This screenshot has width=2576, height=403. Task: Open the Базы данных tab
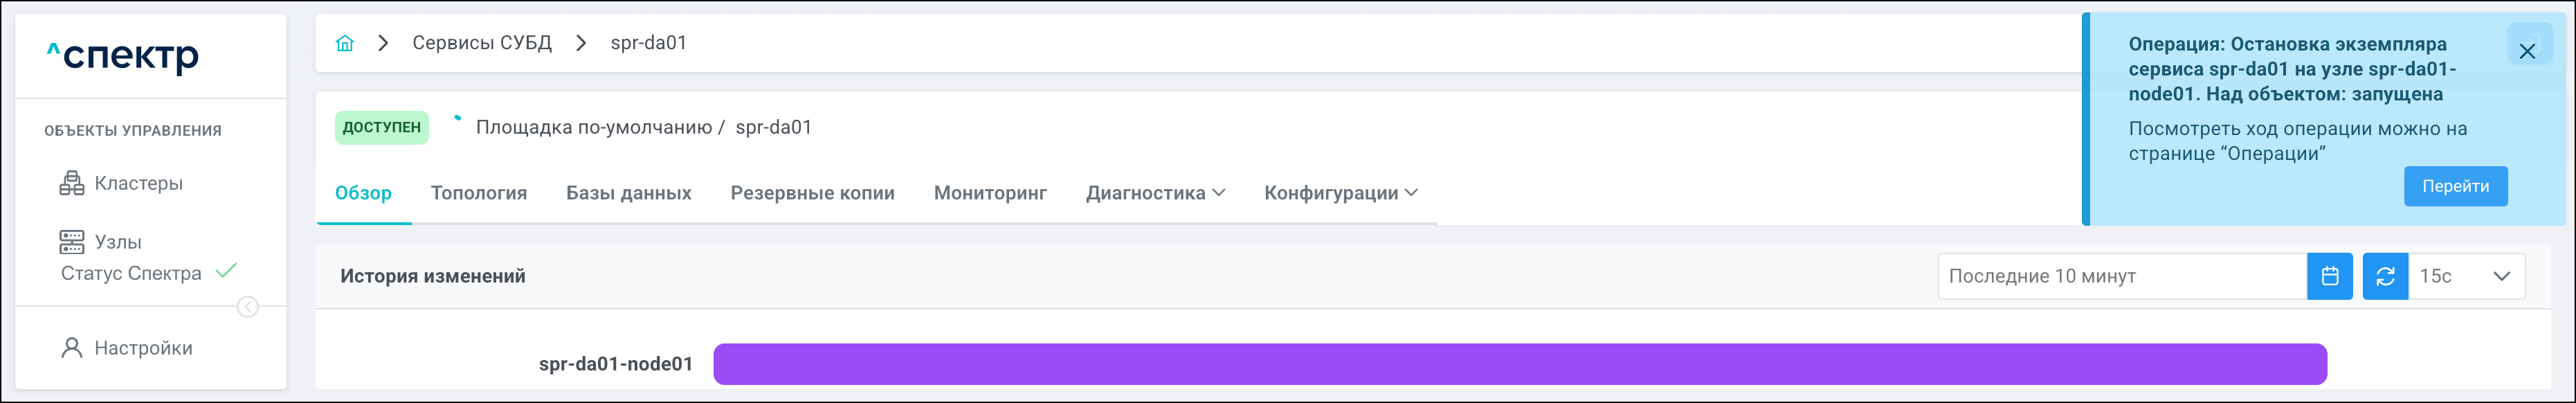click(629, 193)
